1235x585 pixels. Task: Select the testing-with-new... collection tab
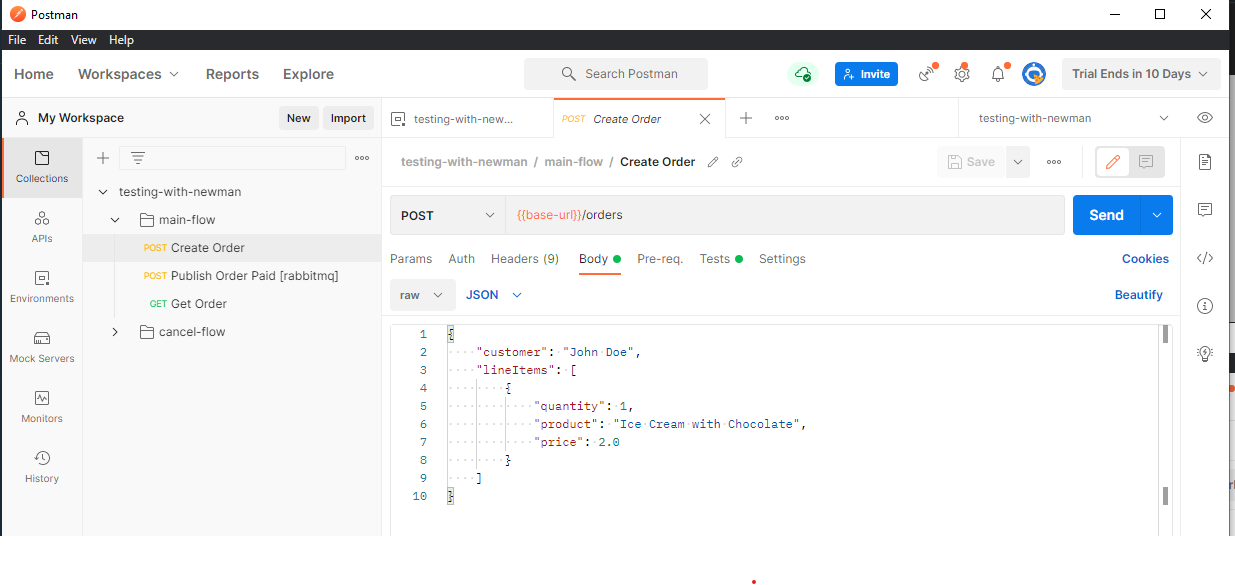tap(467, 118)
